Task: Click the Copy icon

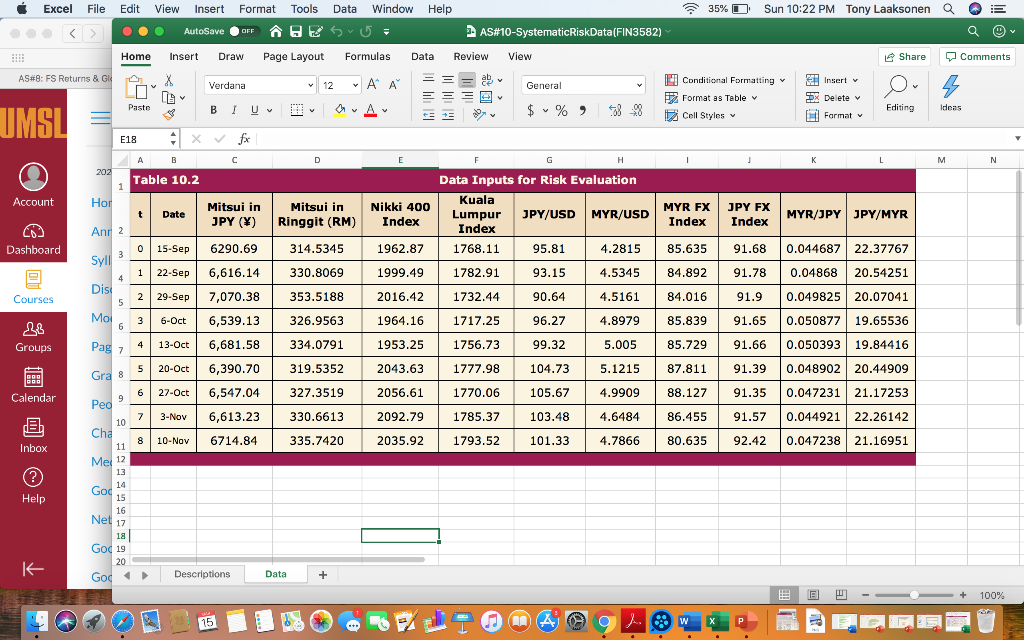Action: pos(169,97)
